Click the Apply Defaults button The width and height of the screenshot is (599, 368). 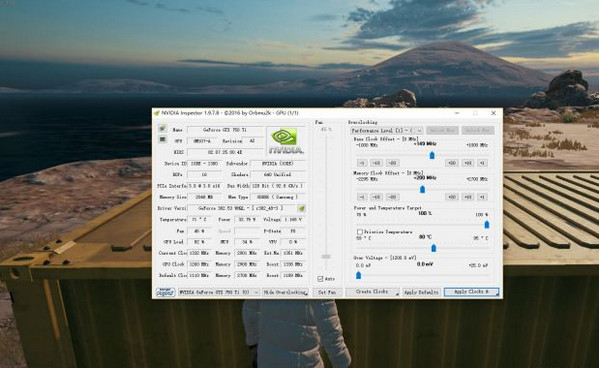click(421, 292)
